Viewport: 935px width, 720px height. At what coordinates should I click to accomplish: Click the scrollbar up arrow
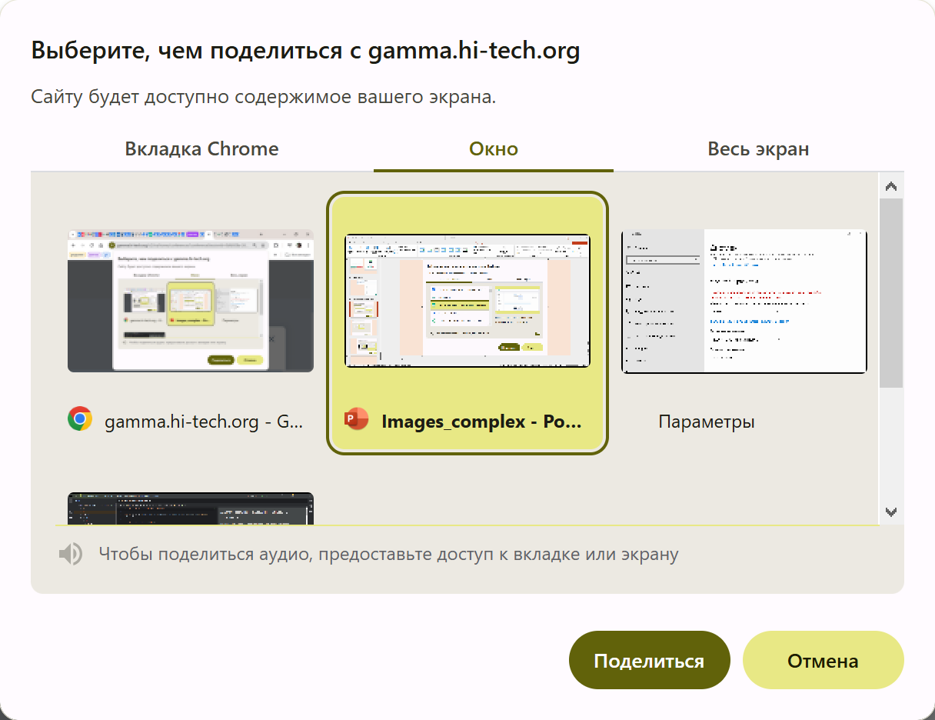tap(889, 184)
